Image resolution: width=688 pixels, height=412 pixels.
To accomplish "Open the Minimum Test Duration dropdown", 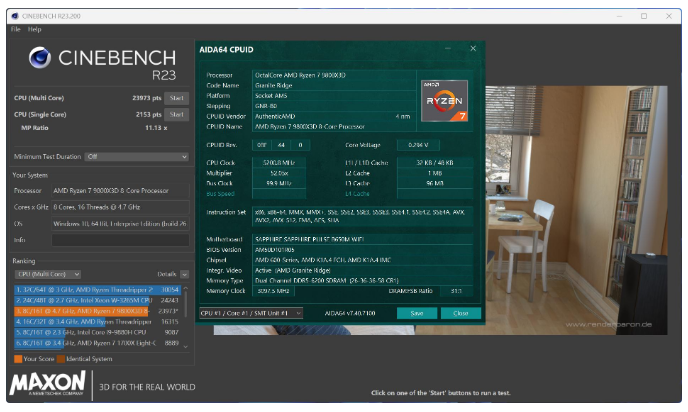I will (137, 156).
